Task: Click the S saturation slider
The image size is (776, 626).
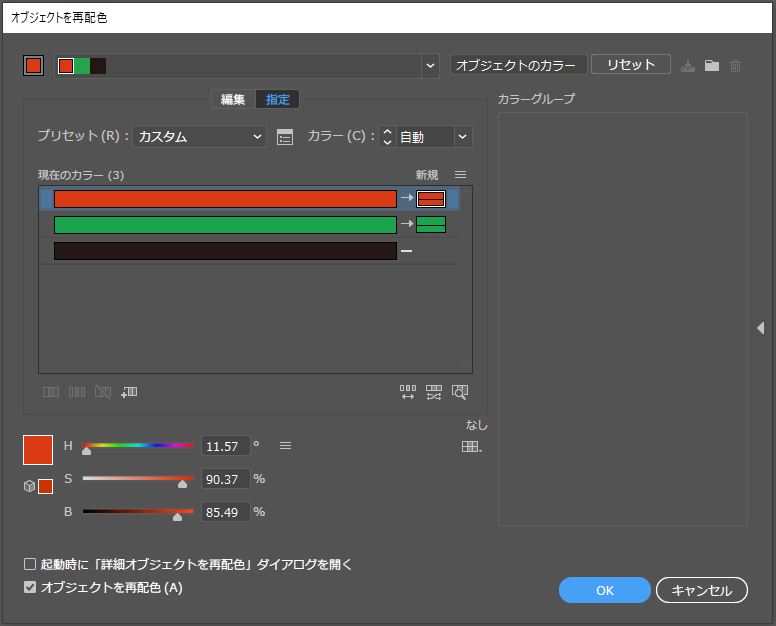Action: click(138, 479)
